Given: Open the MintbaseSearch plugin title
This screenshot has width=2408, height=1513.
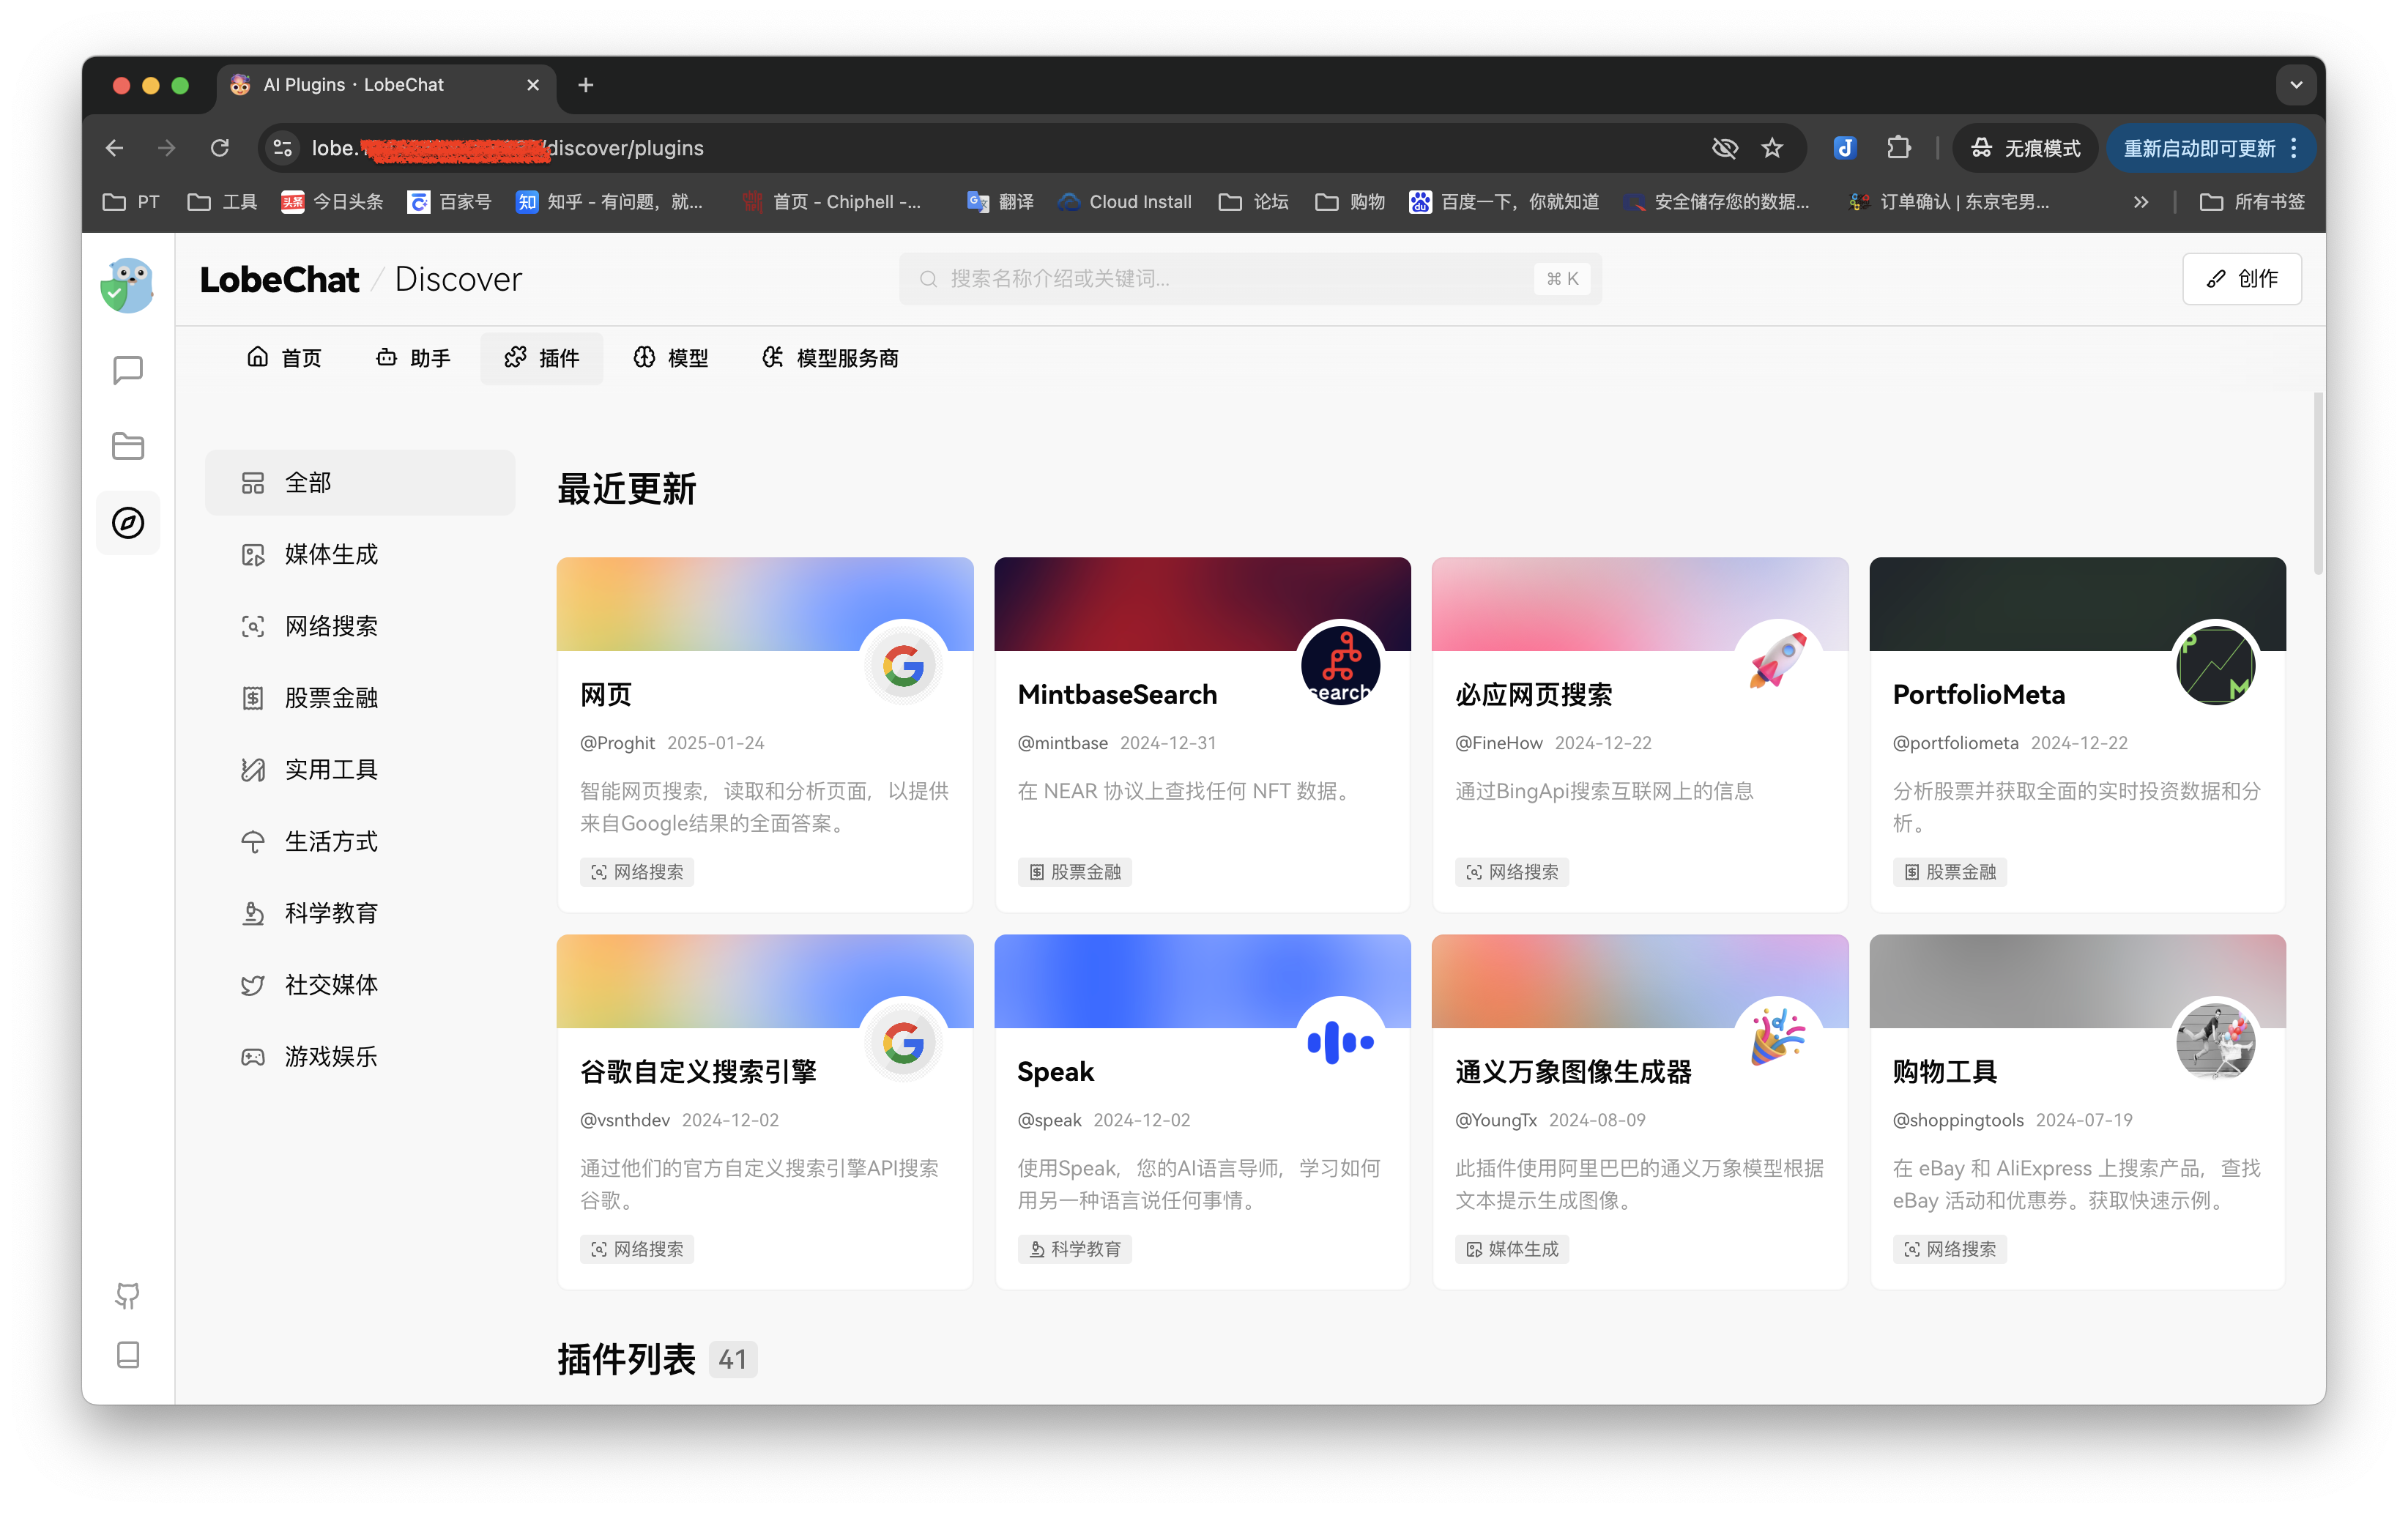Looking at the screenshot, I should [1117, 694].
